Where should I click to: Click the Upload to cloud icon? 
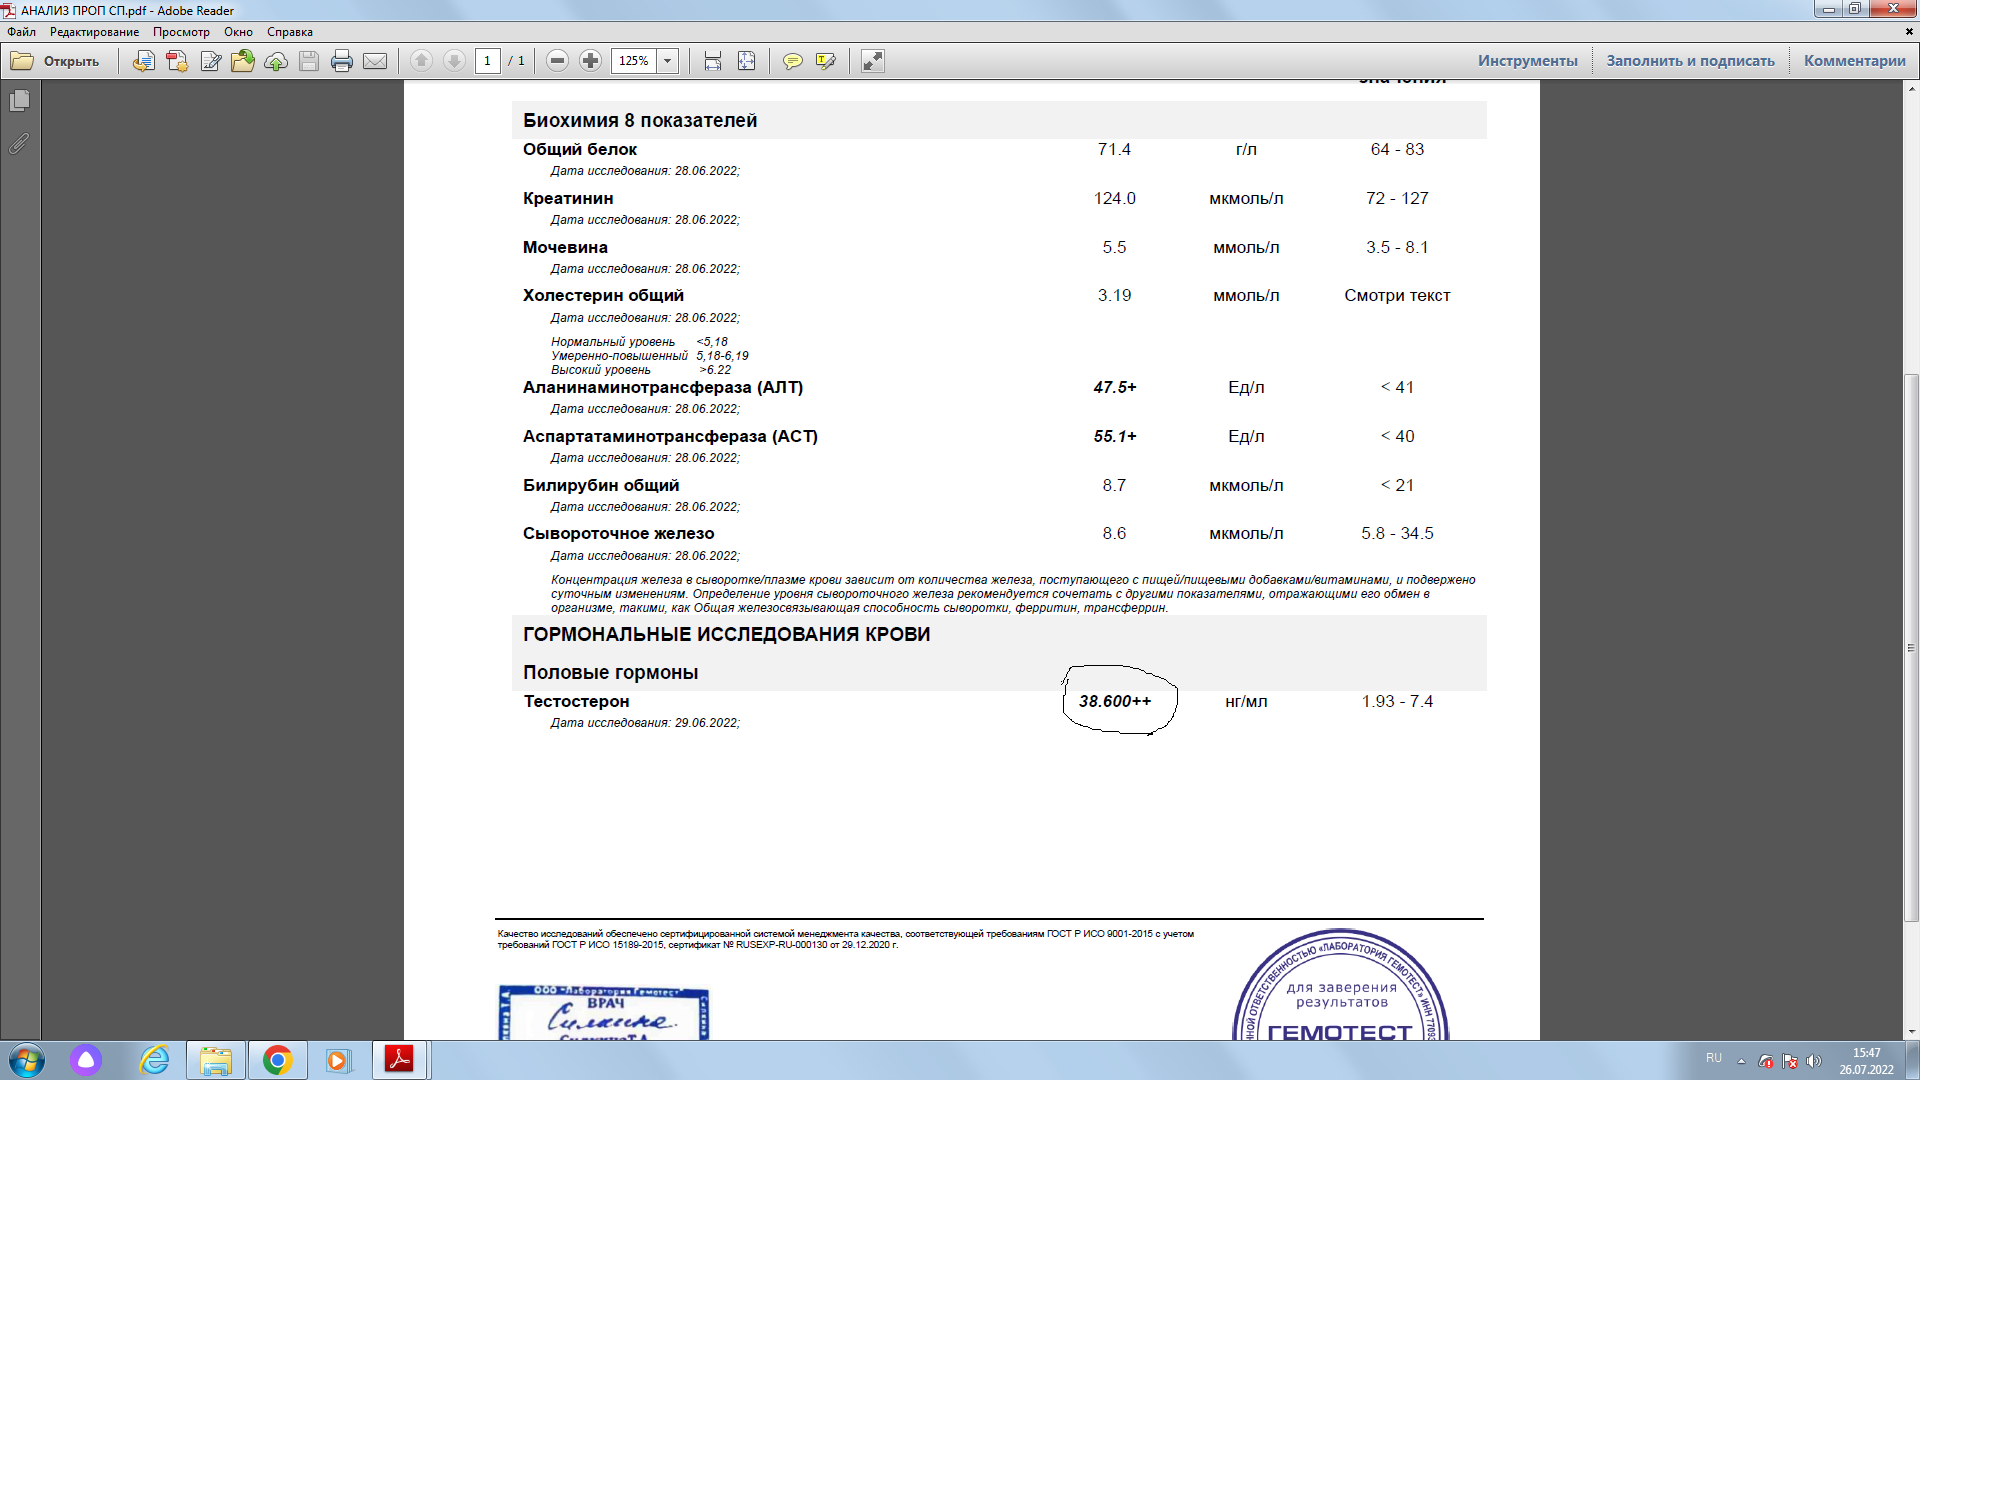[276, 61]
